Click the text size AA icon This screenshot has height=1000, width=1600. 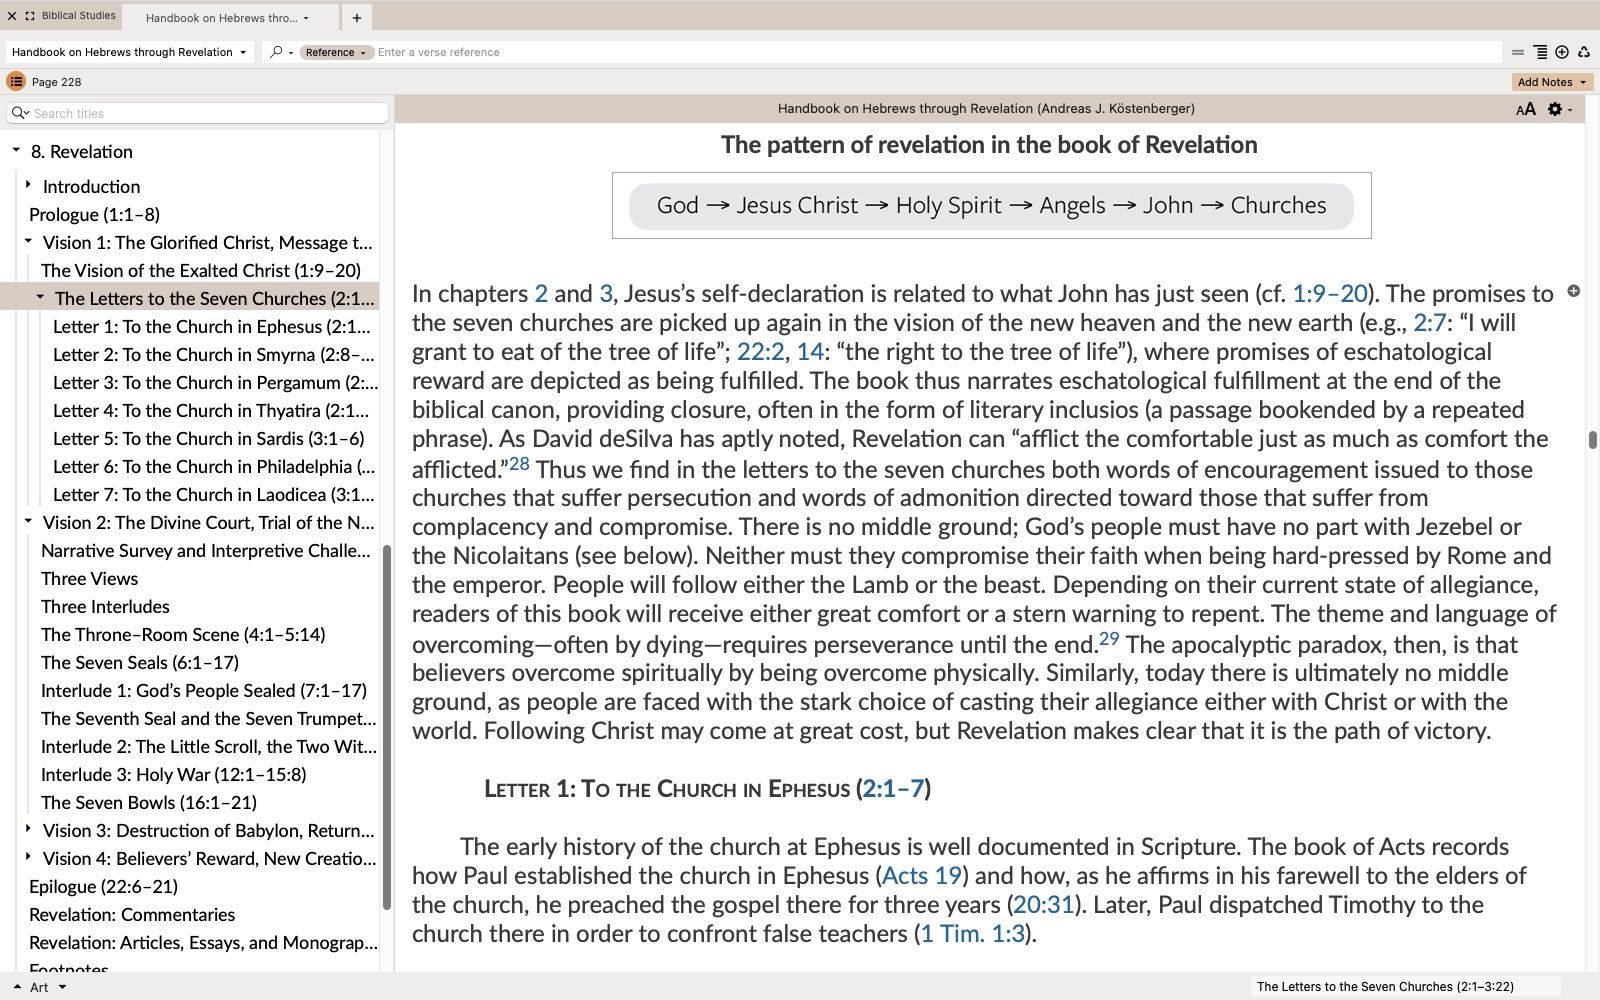tap(1525, 109)
